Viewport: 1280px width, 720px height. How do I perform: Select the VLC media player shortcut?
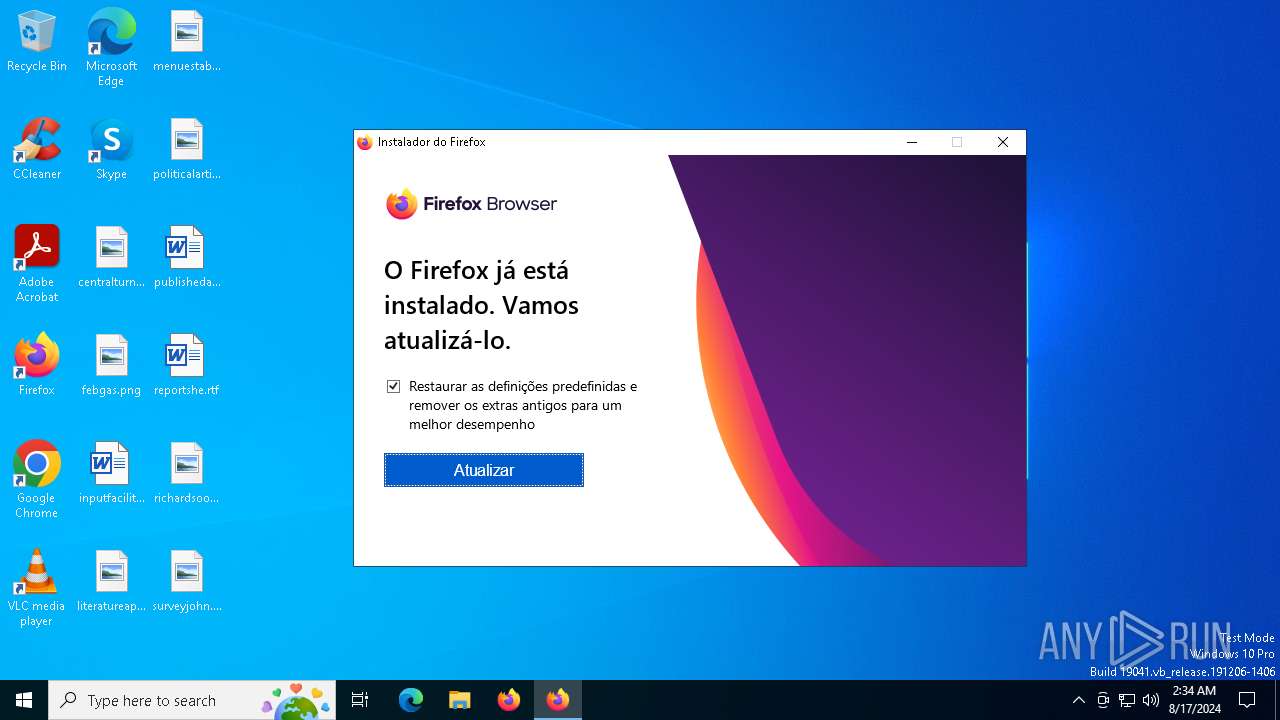pyautogui.click(x=37, y=588)
